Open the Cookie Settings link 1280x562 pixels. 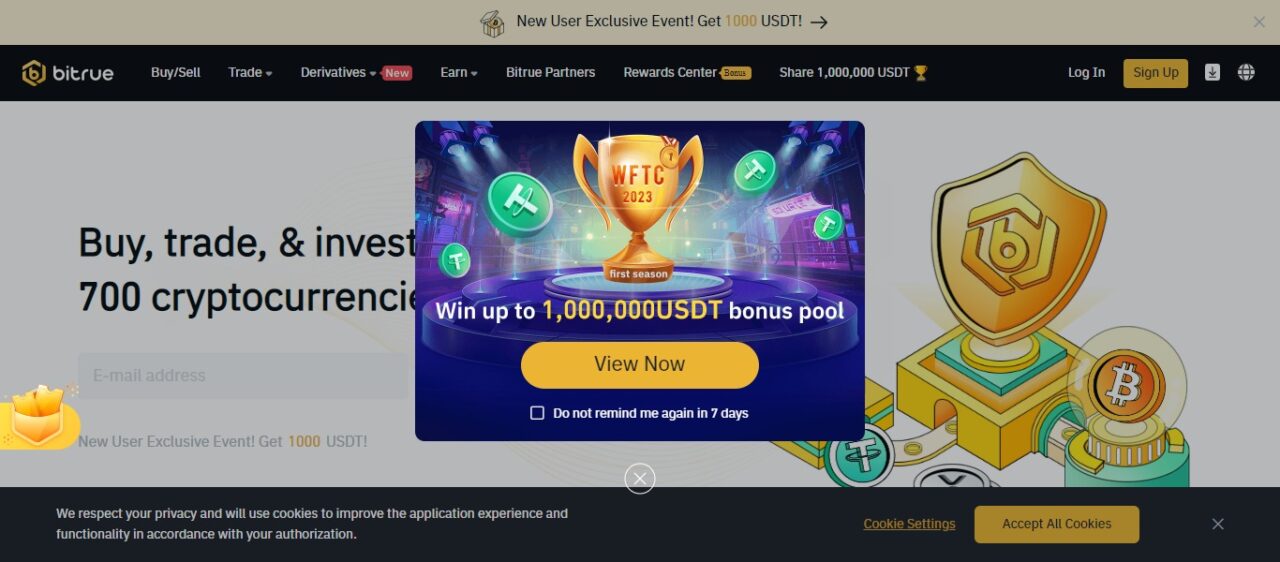pyautogui.click(x=909, y=524)
